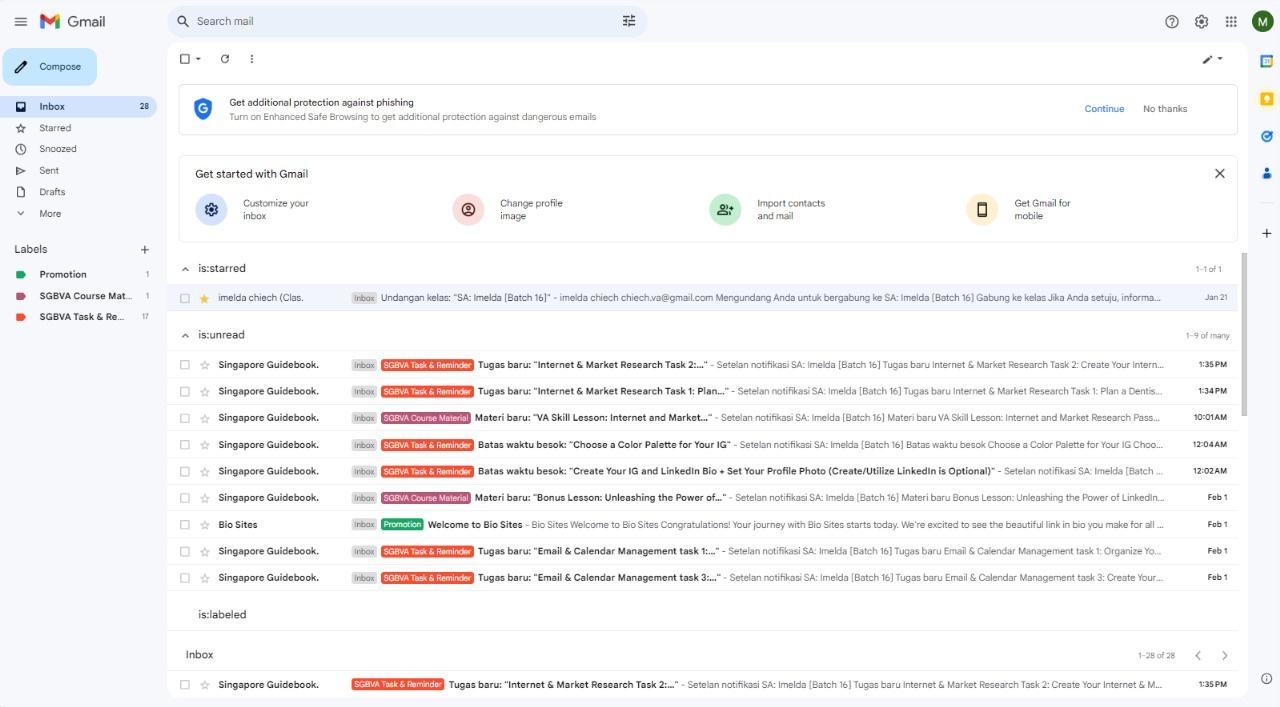Open Contacts side panel
Screen dimensions: 1280x707
click(1266, 173)
